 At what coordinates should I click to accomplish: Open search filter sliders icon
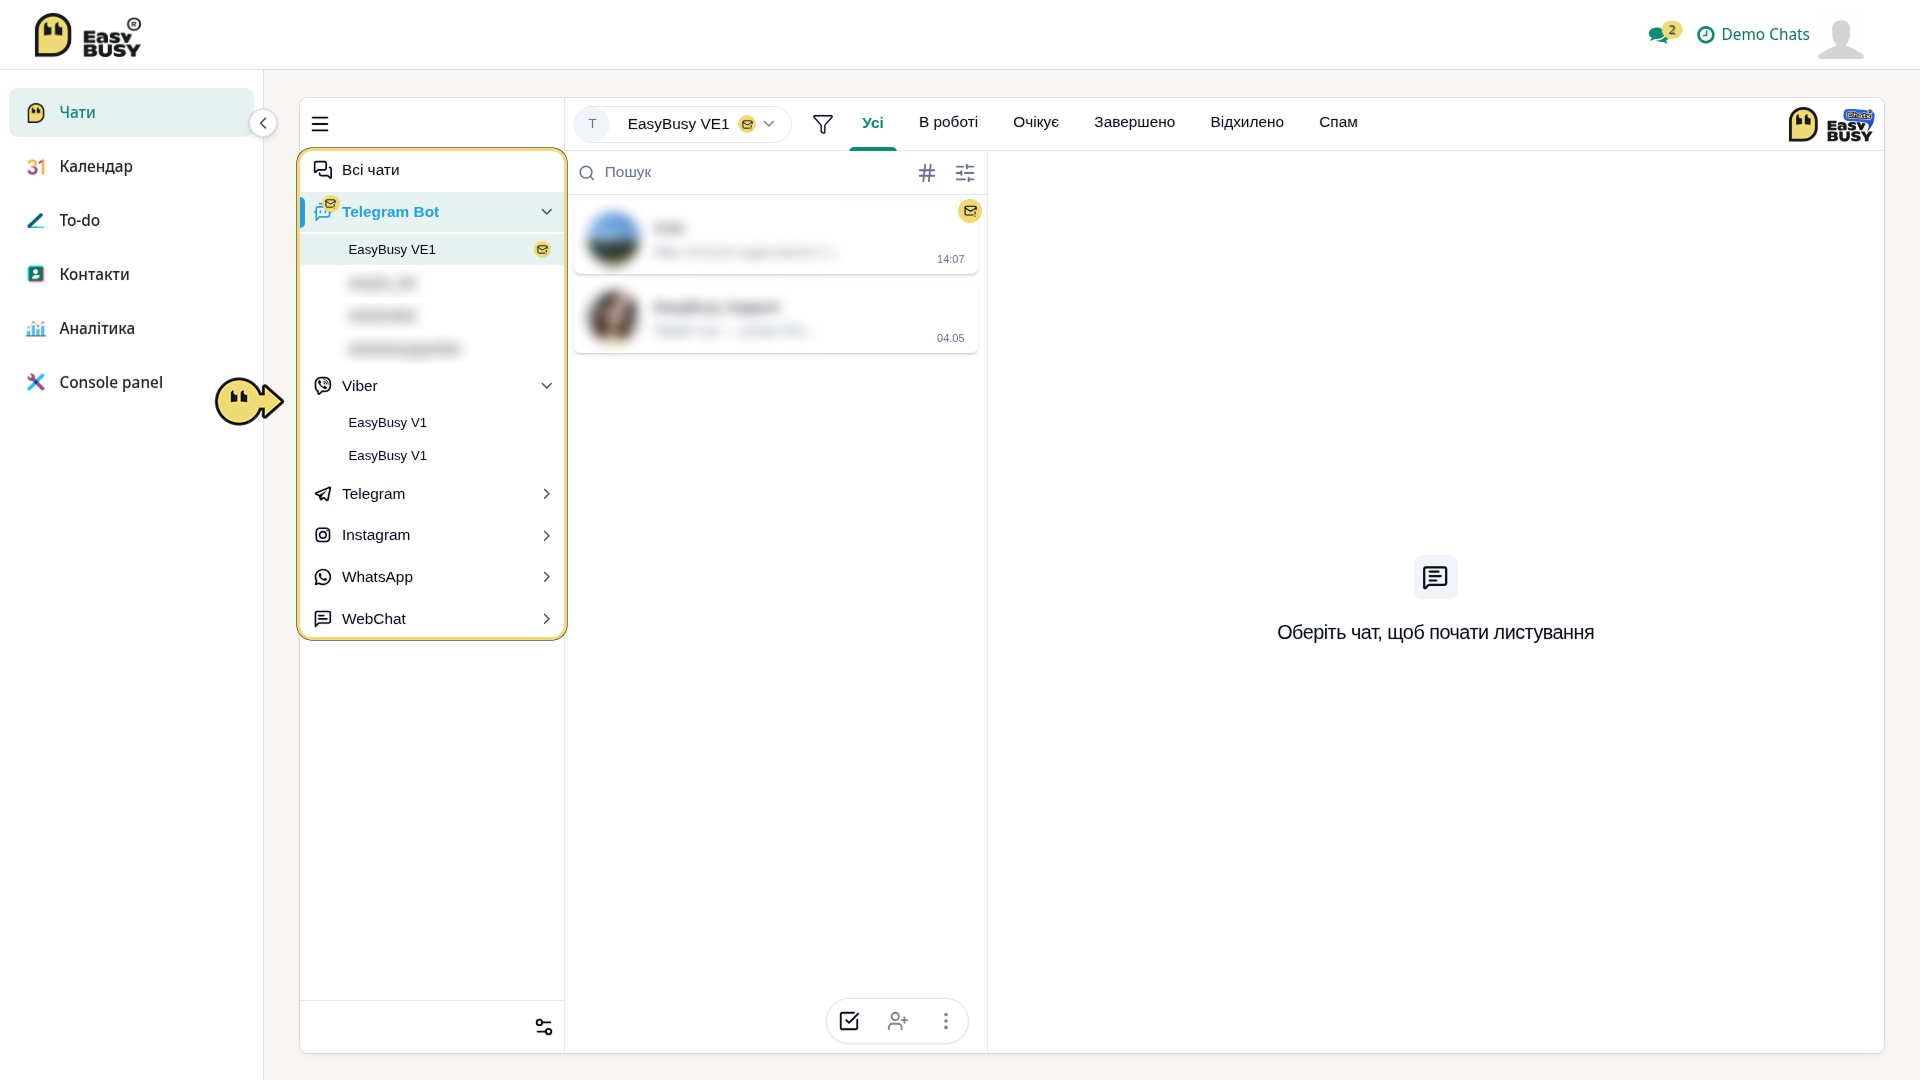[965, 174]
